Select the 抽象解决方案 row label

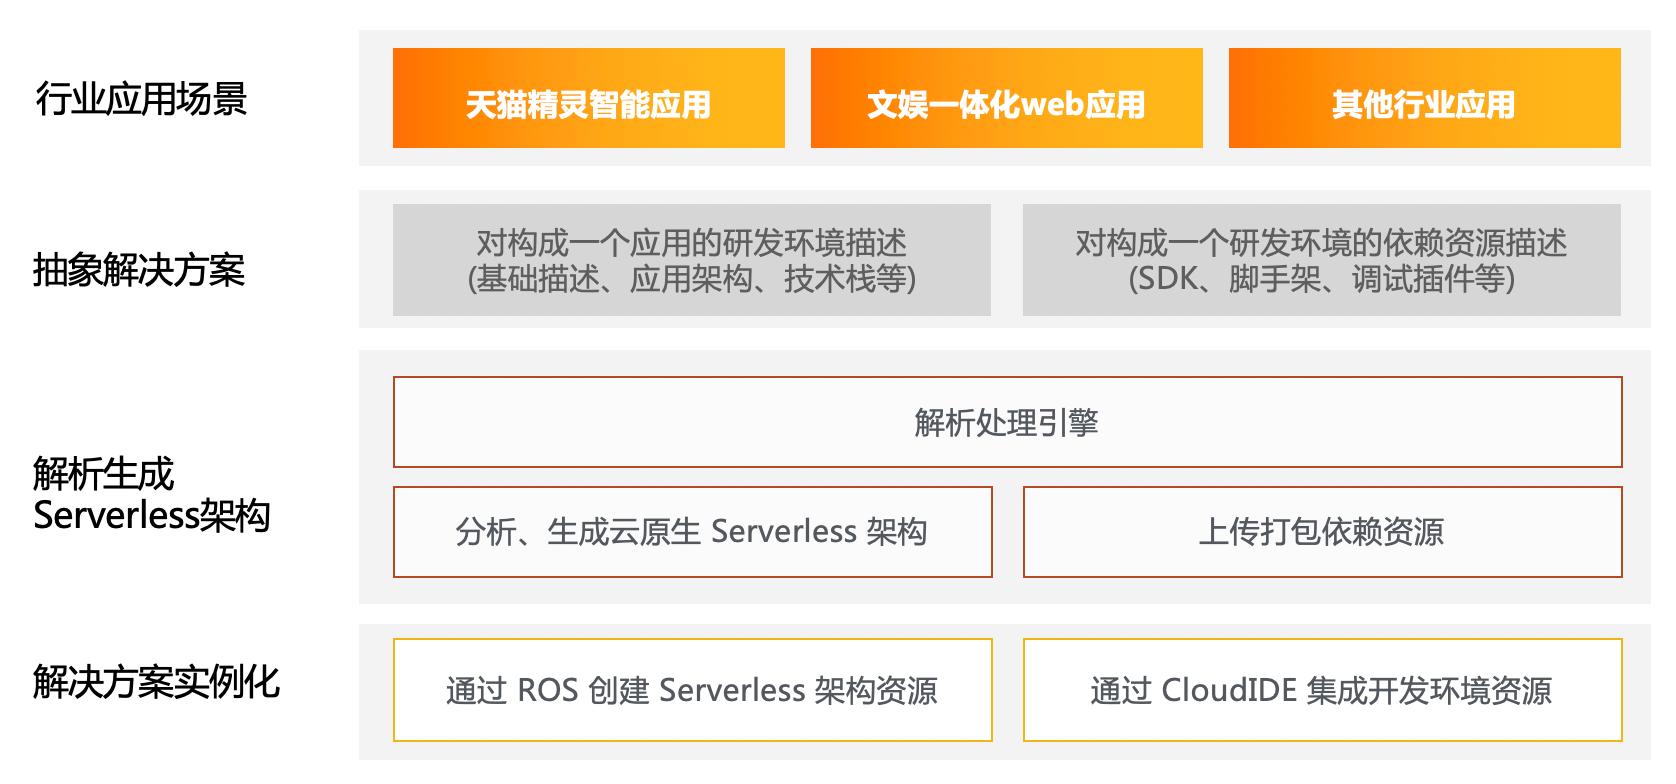139,271
